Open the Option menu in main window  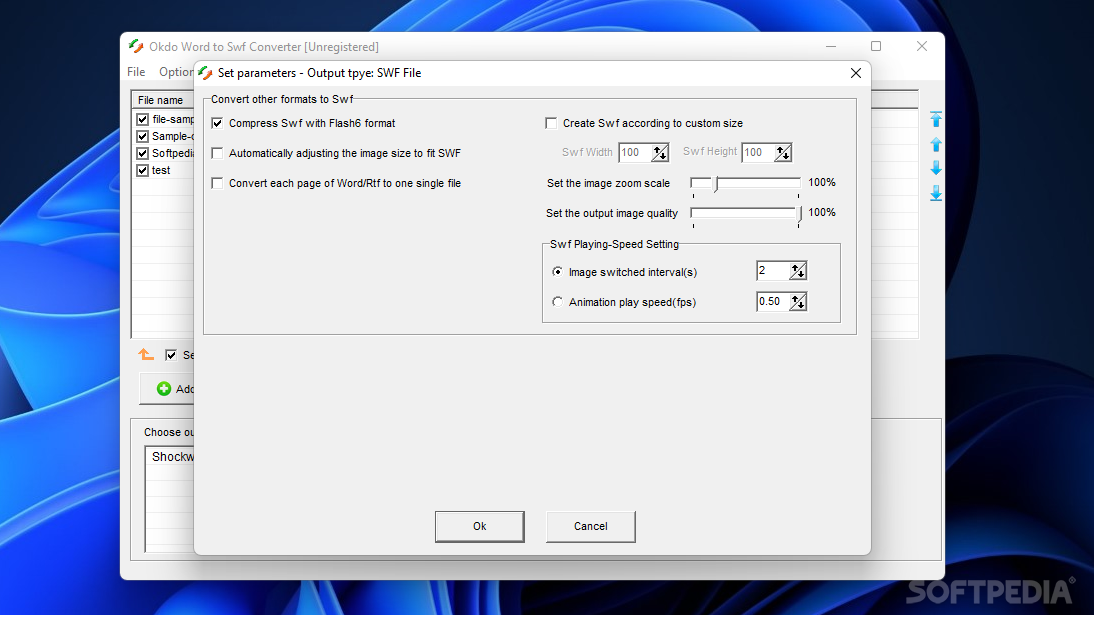tap(175, 72)
